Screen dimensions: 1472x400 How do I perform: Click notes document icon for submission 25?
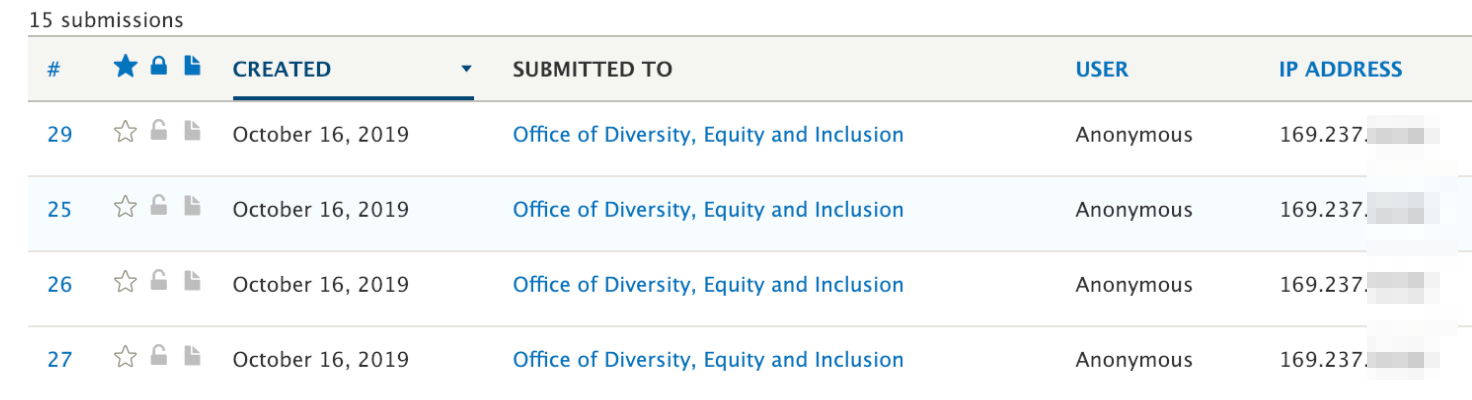point(192,206)
